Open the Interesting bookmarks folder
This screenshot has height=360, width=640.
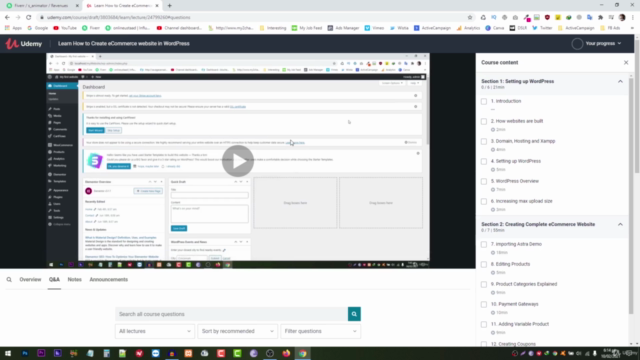pos(273,28)
